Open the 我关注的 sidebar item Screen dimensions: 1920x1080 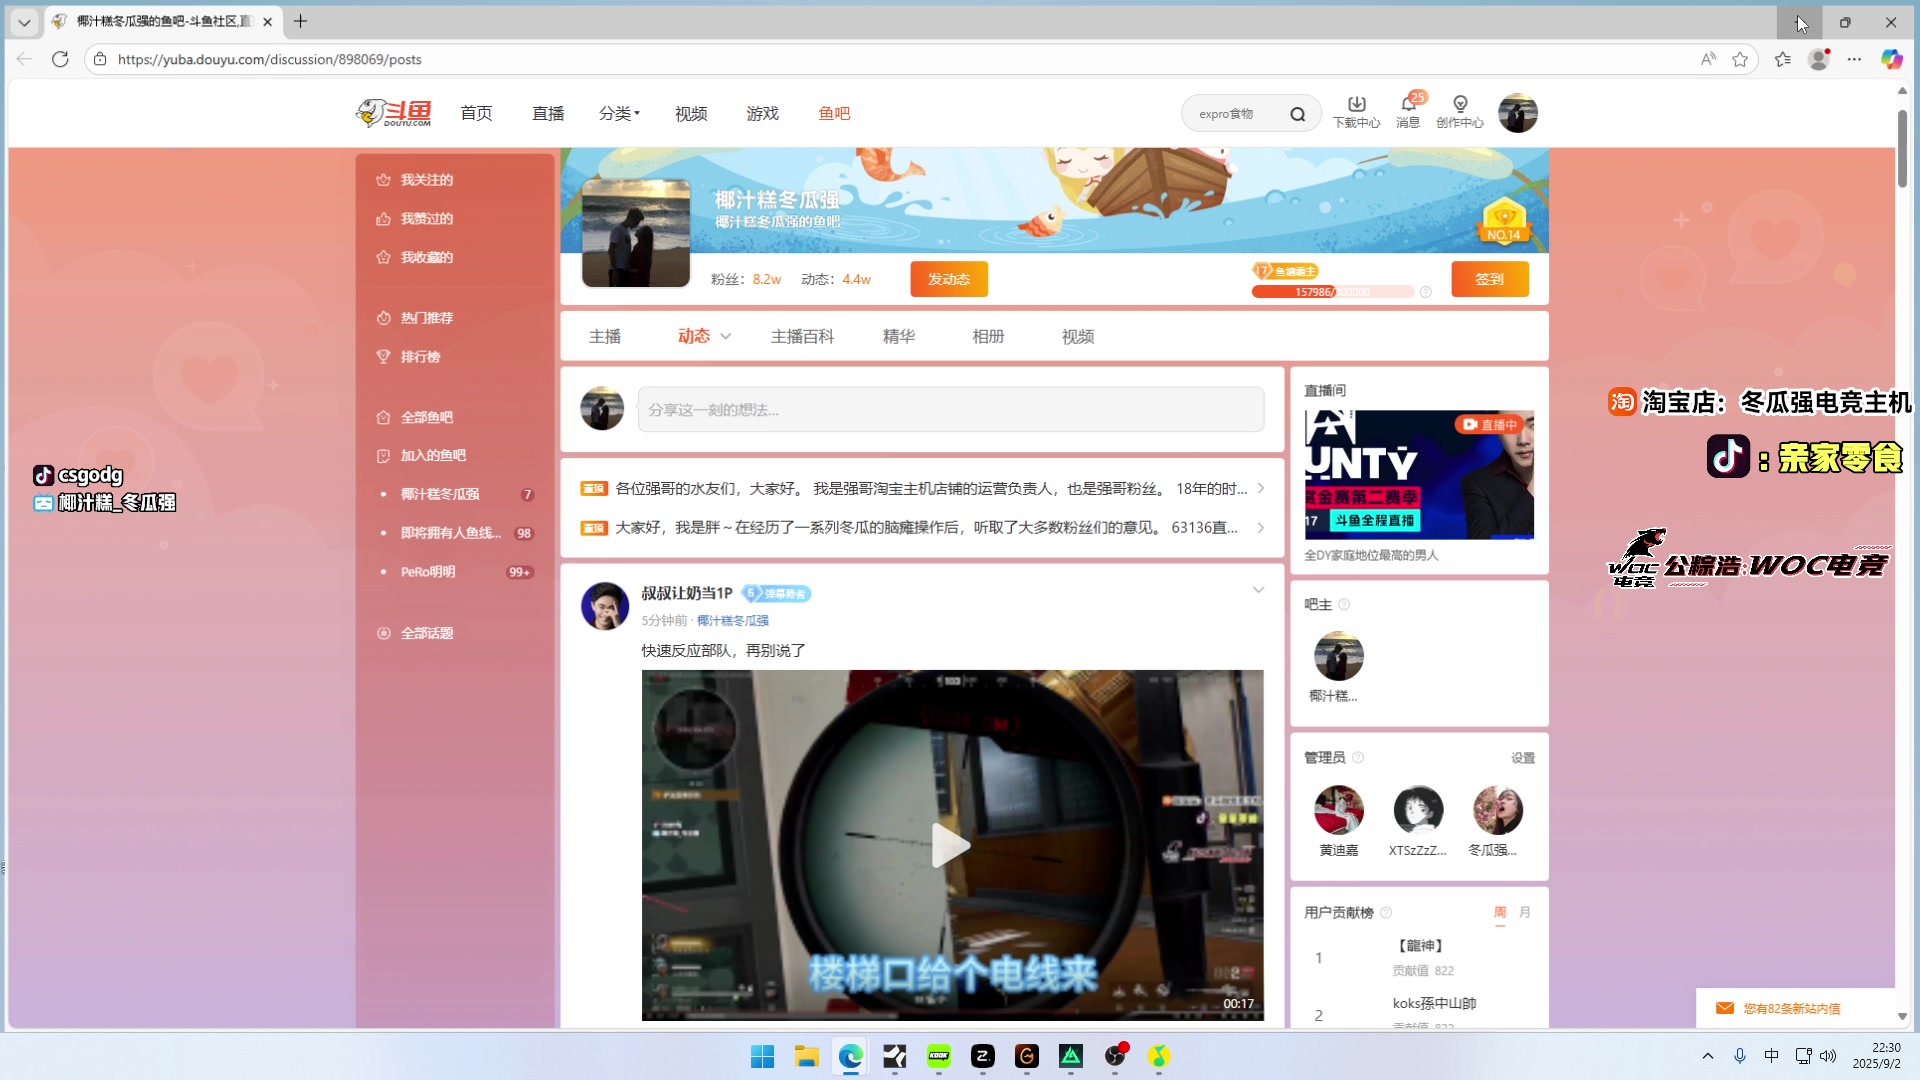[427, 180]
